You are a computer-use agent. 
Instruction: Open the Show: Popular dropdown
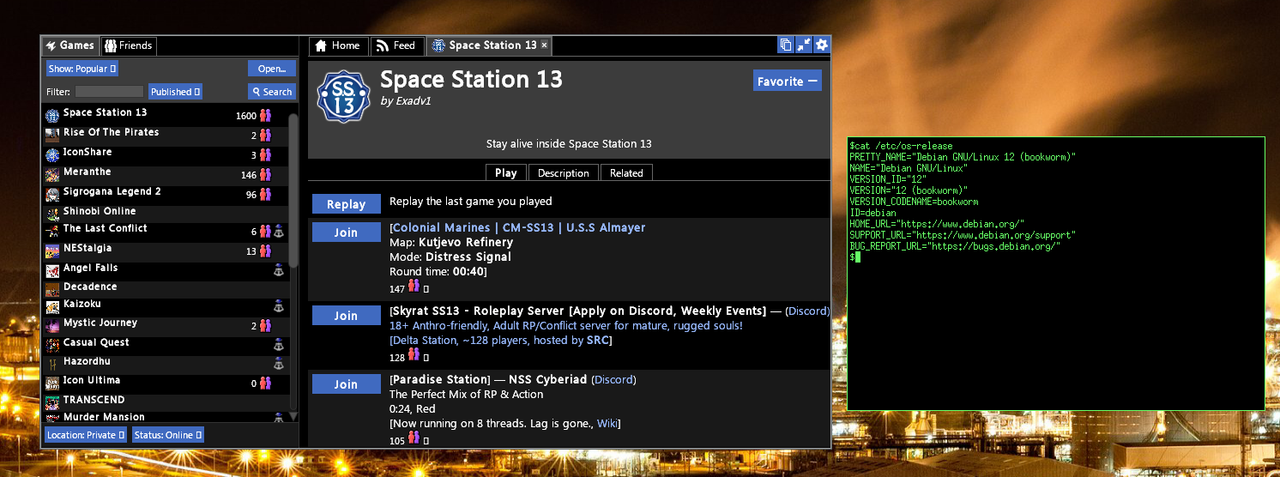[x=82, y=68]
